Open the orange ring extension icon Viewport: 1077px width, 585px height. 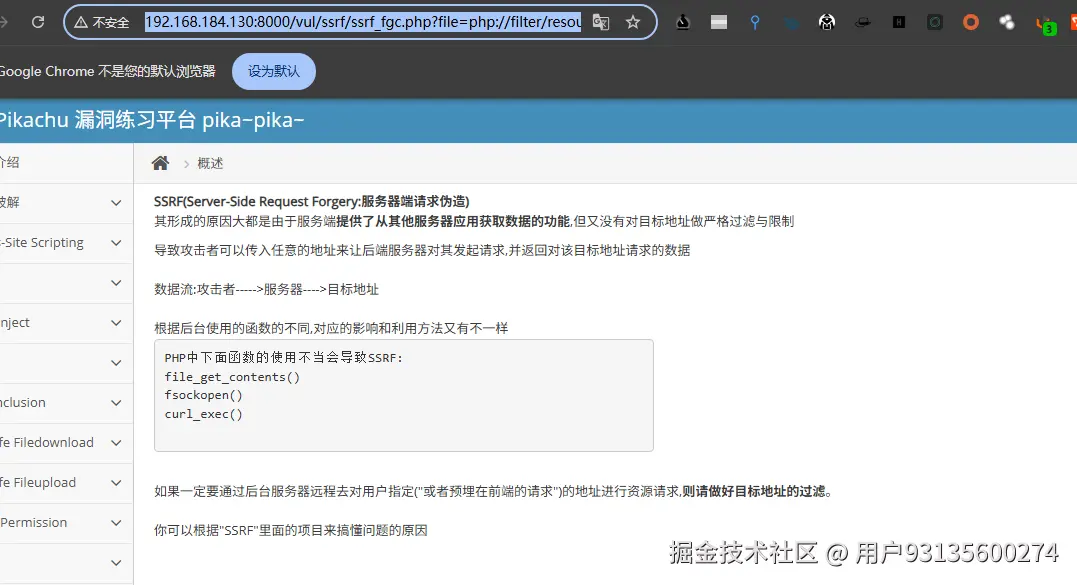971,23
